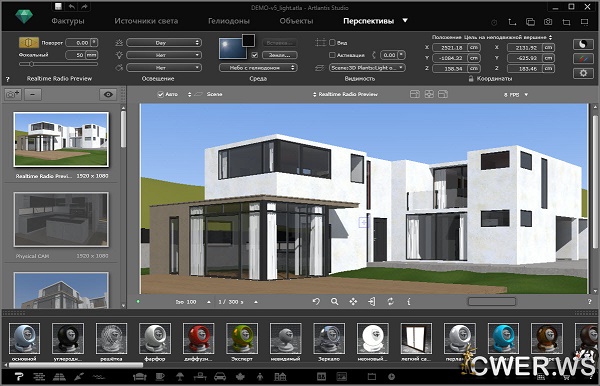
Task: Click the info icon under preview
Action: [409, 302]
